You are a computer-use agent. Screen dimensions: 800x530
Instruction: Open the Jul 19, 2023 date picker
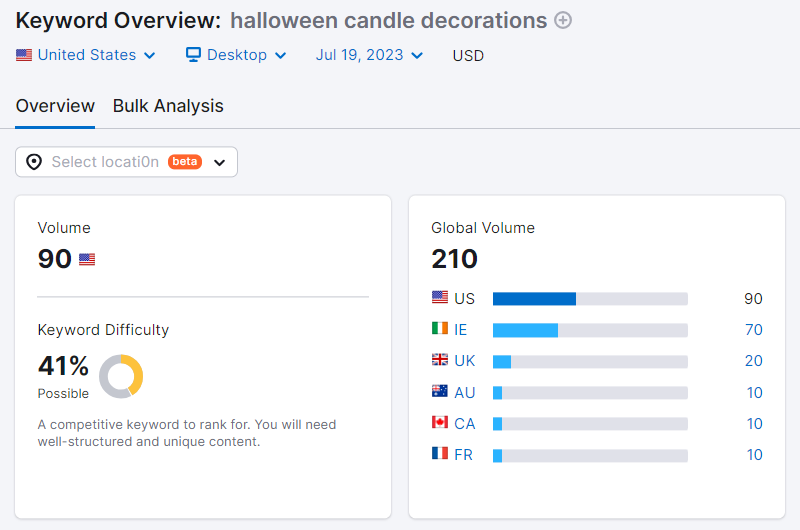click(x=369, y=55)
